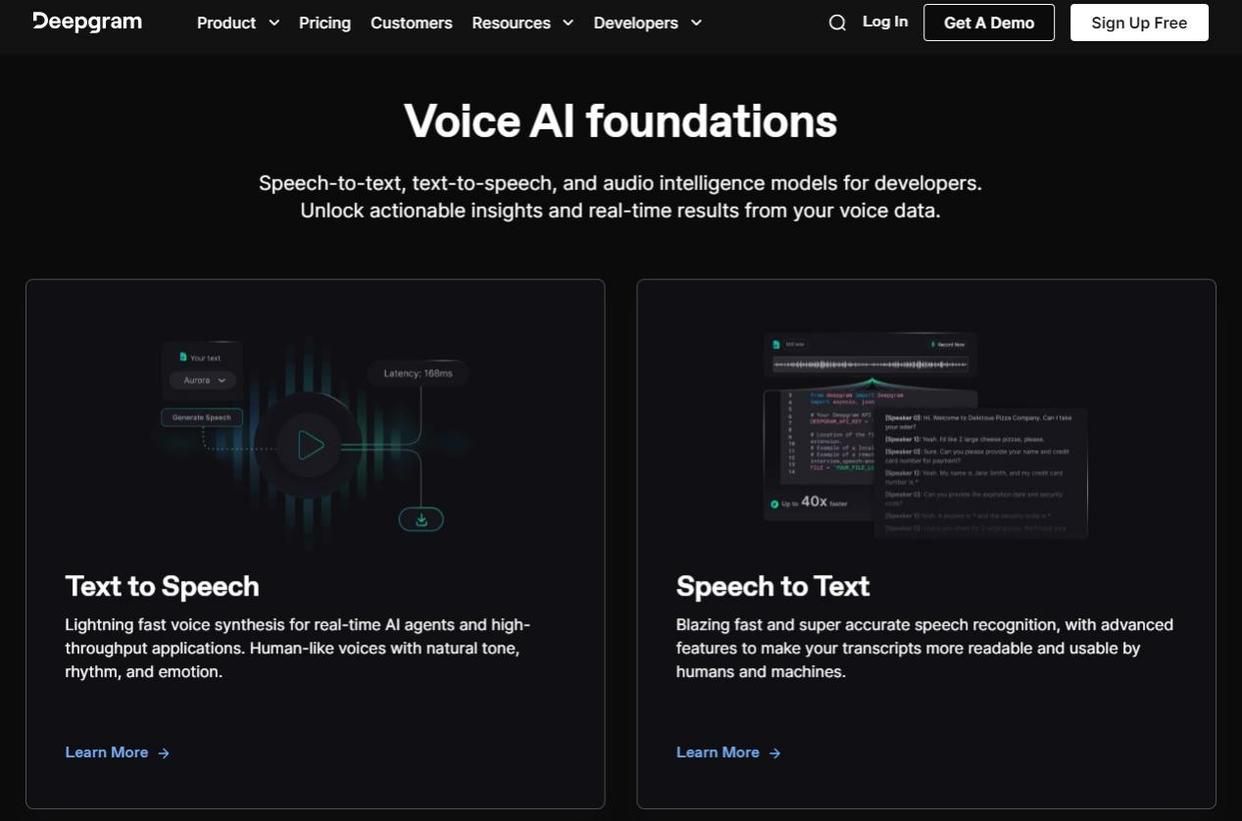Image resolution: width=1242 pixels, height=821 pixels.
Task: Click Learn More under Speech to Text
Action: 728,752
